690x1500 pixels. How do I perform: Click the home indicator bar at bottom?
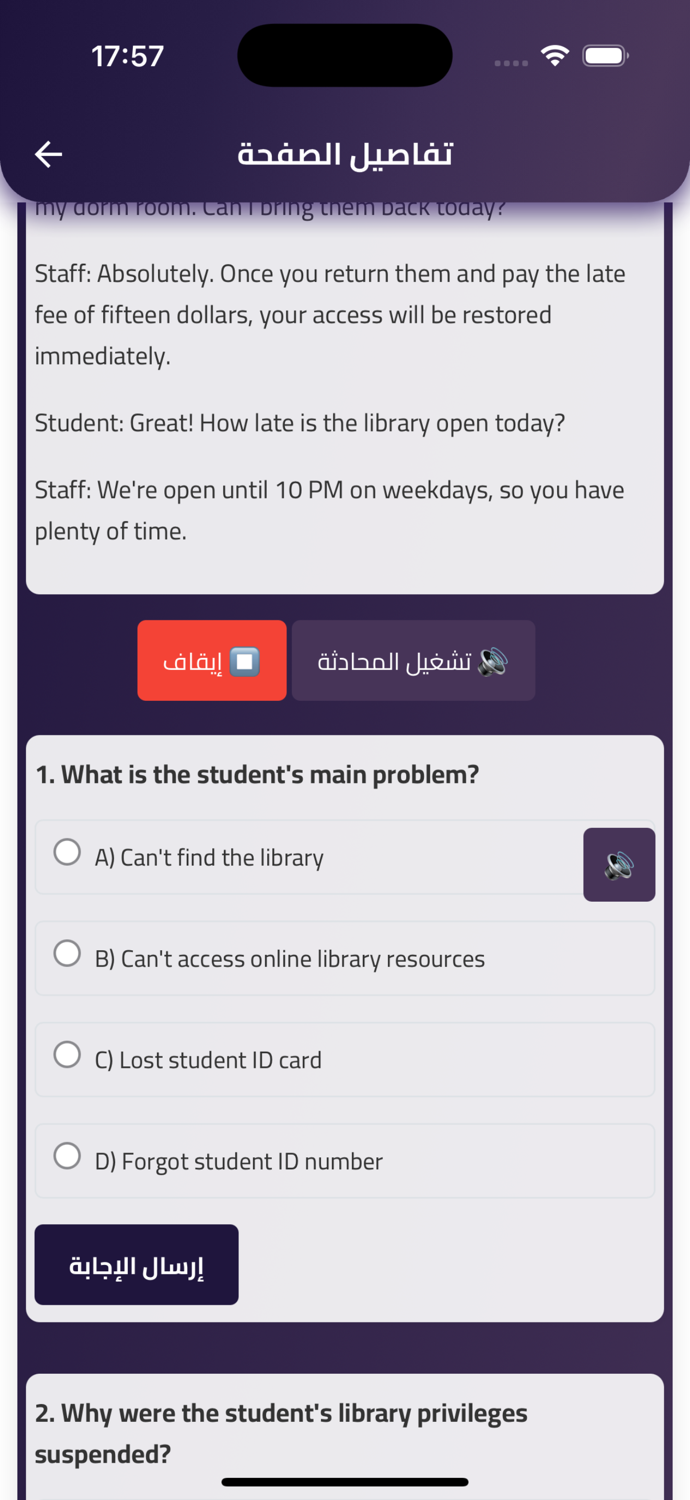[x=345, y=1482]
